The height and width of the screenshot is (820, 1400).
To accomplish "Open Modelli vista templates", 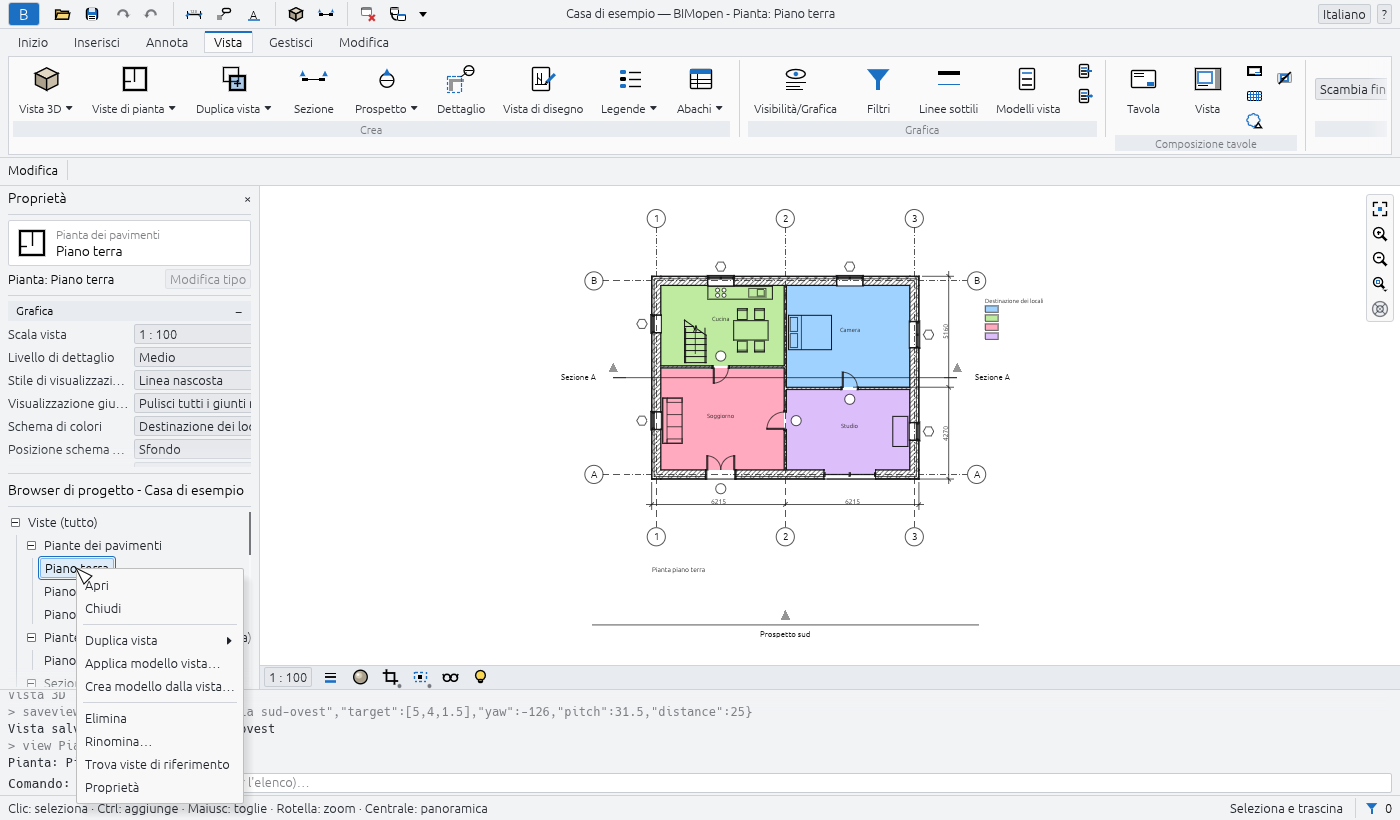I will point(1028,91).
